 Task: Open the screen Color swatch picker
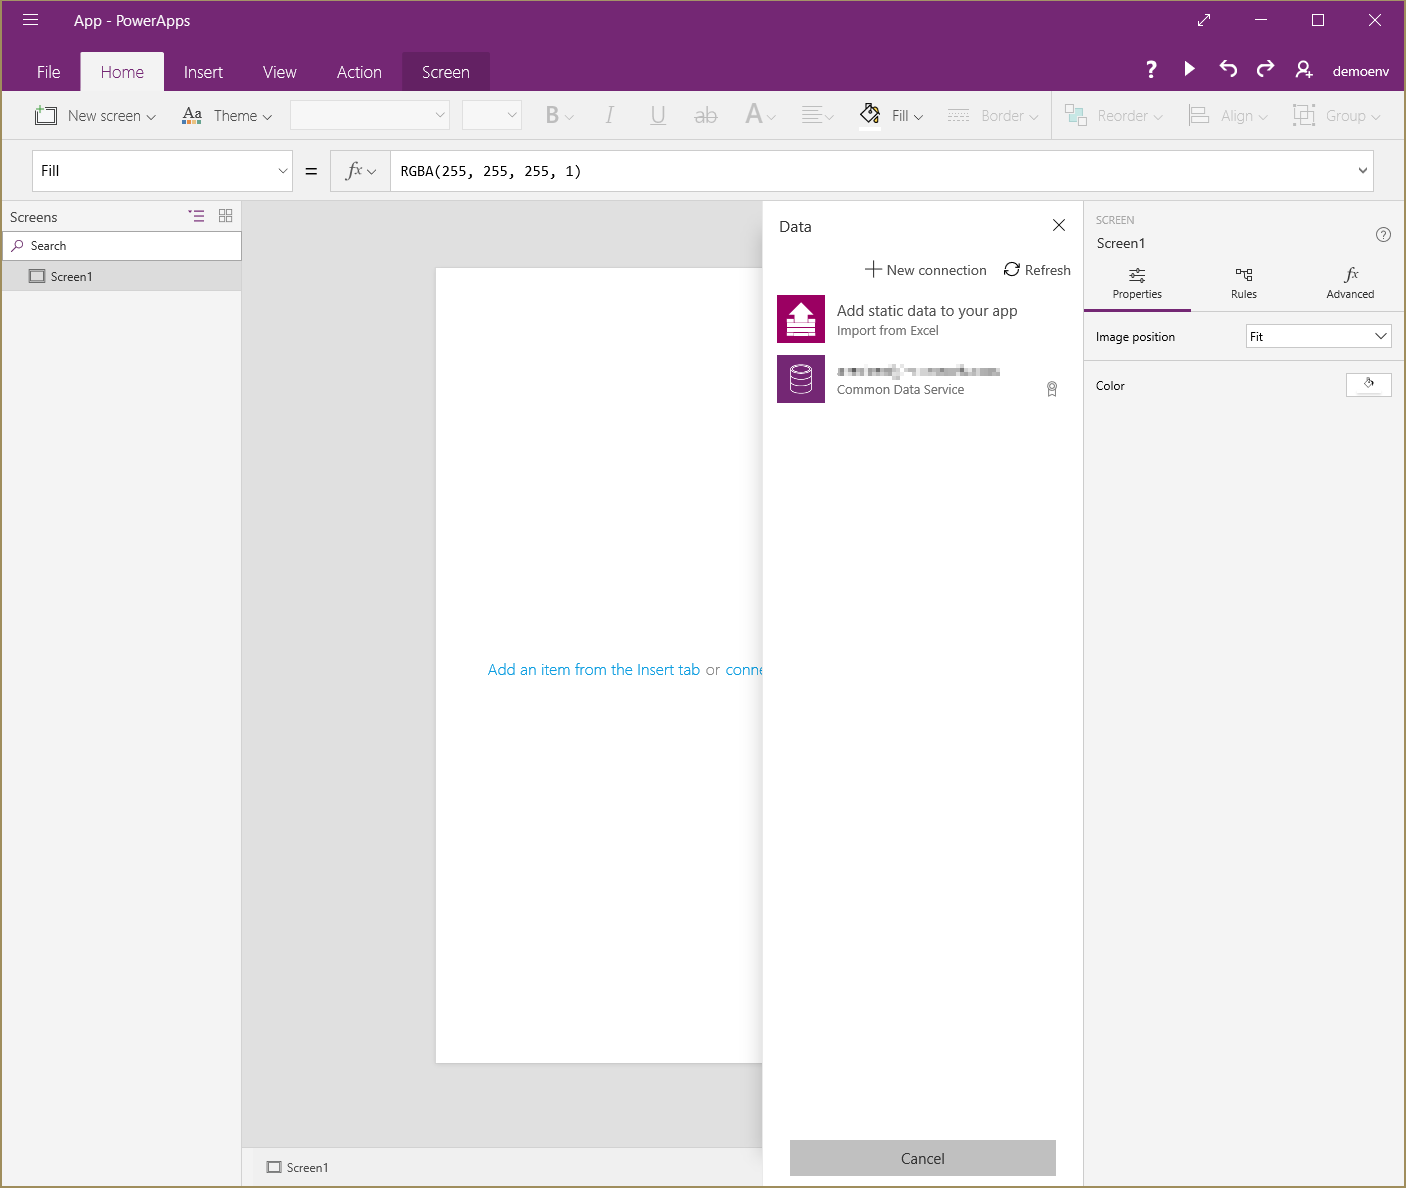[x=1368, y=385]
